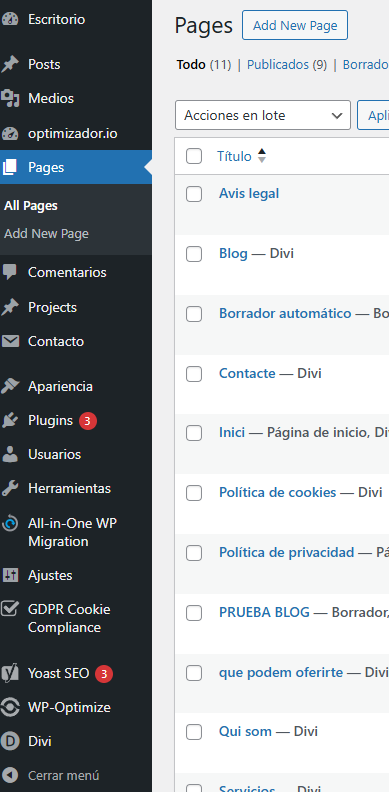Sort pages using the Título sort arrows
Image resolution: width=389 pixels, height=792 pixels.
tap(261, 156)
